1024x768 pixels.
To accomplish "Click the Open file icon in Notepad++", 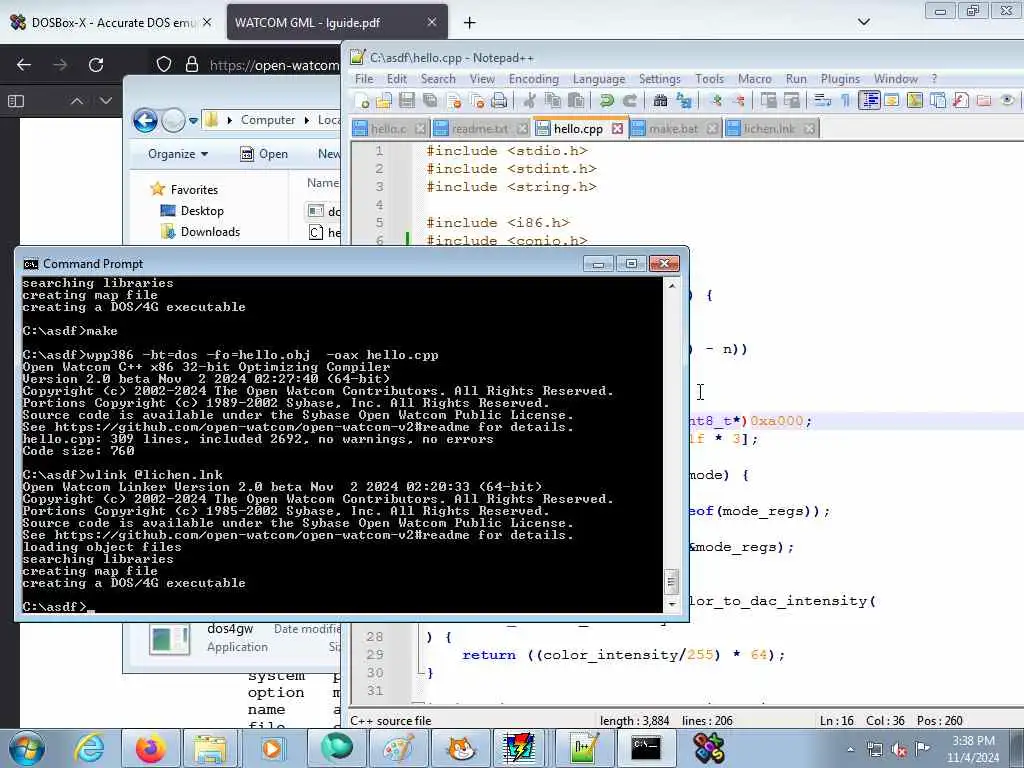I will [384, 100].
